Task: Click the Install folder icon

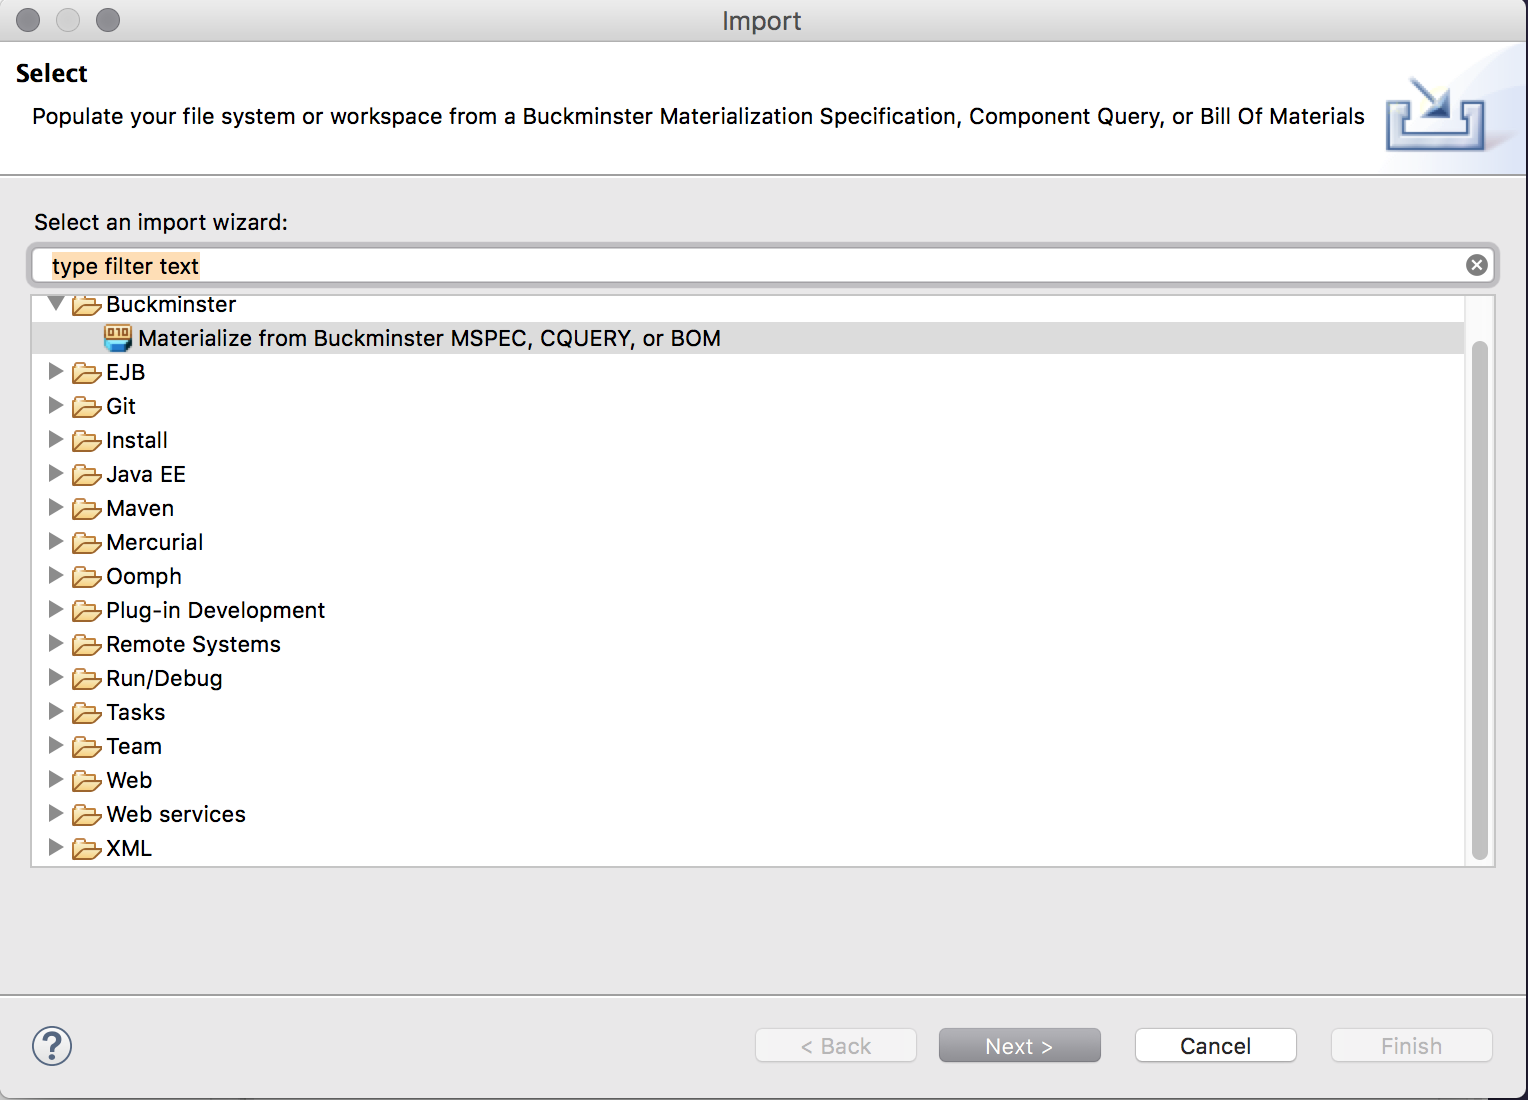Action: 87,441
